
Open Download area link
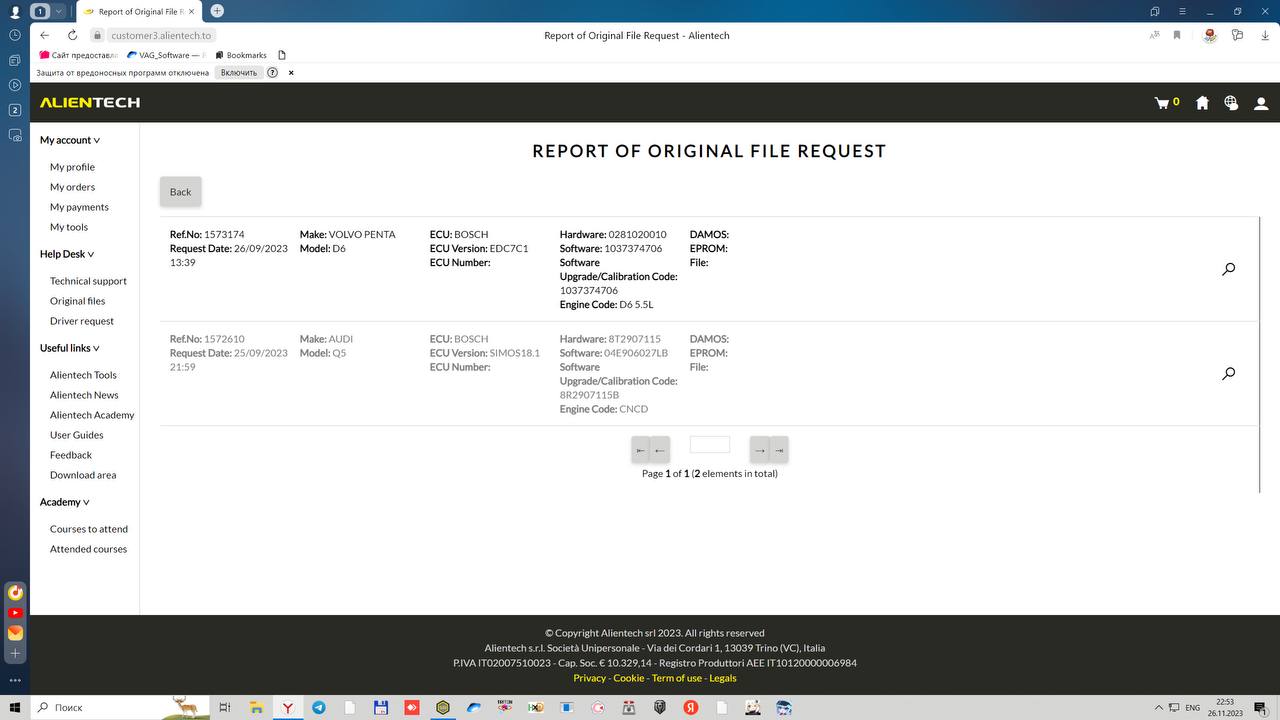point(83,475)
